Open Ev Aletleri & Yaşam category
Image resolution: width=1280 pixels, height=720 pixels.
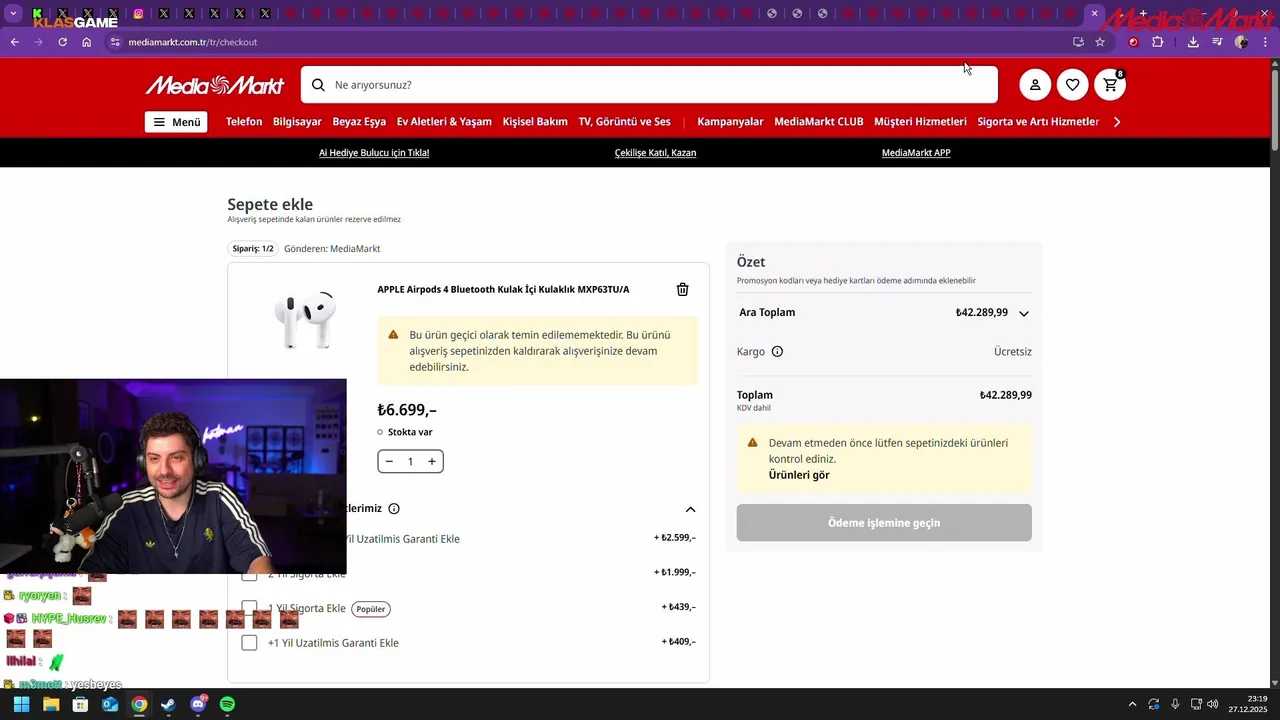[444, 122]
